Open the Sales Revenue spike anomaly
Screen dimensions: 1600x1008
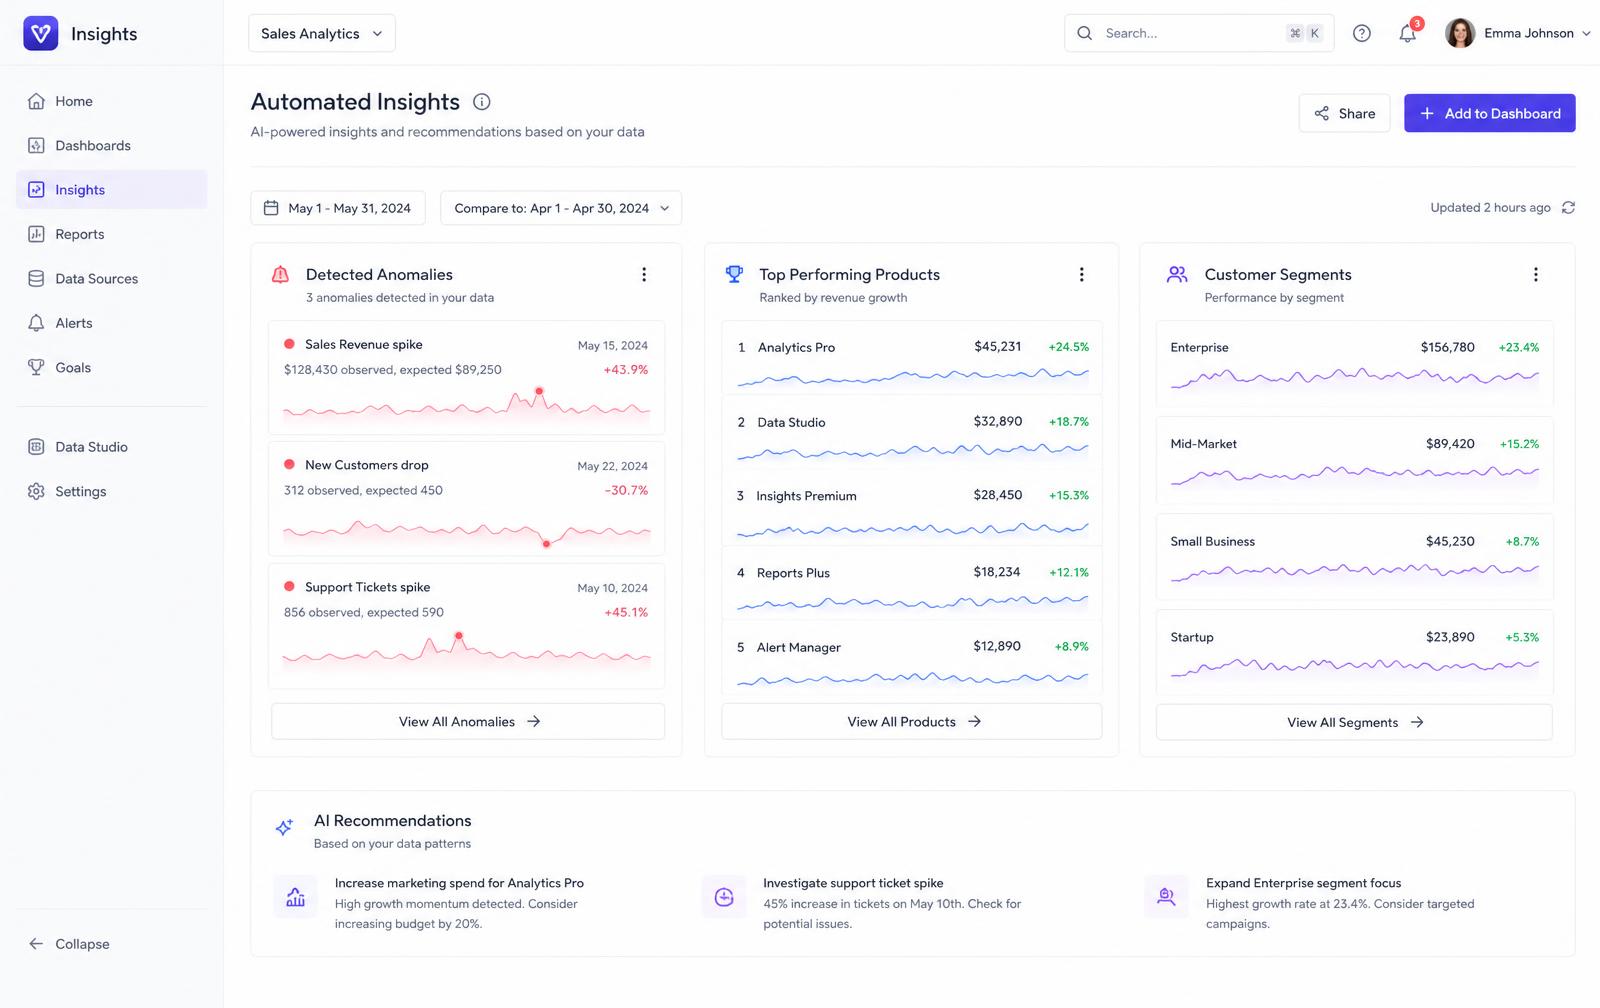(x=466, y=378)
